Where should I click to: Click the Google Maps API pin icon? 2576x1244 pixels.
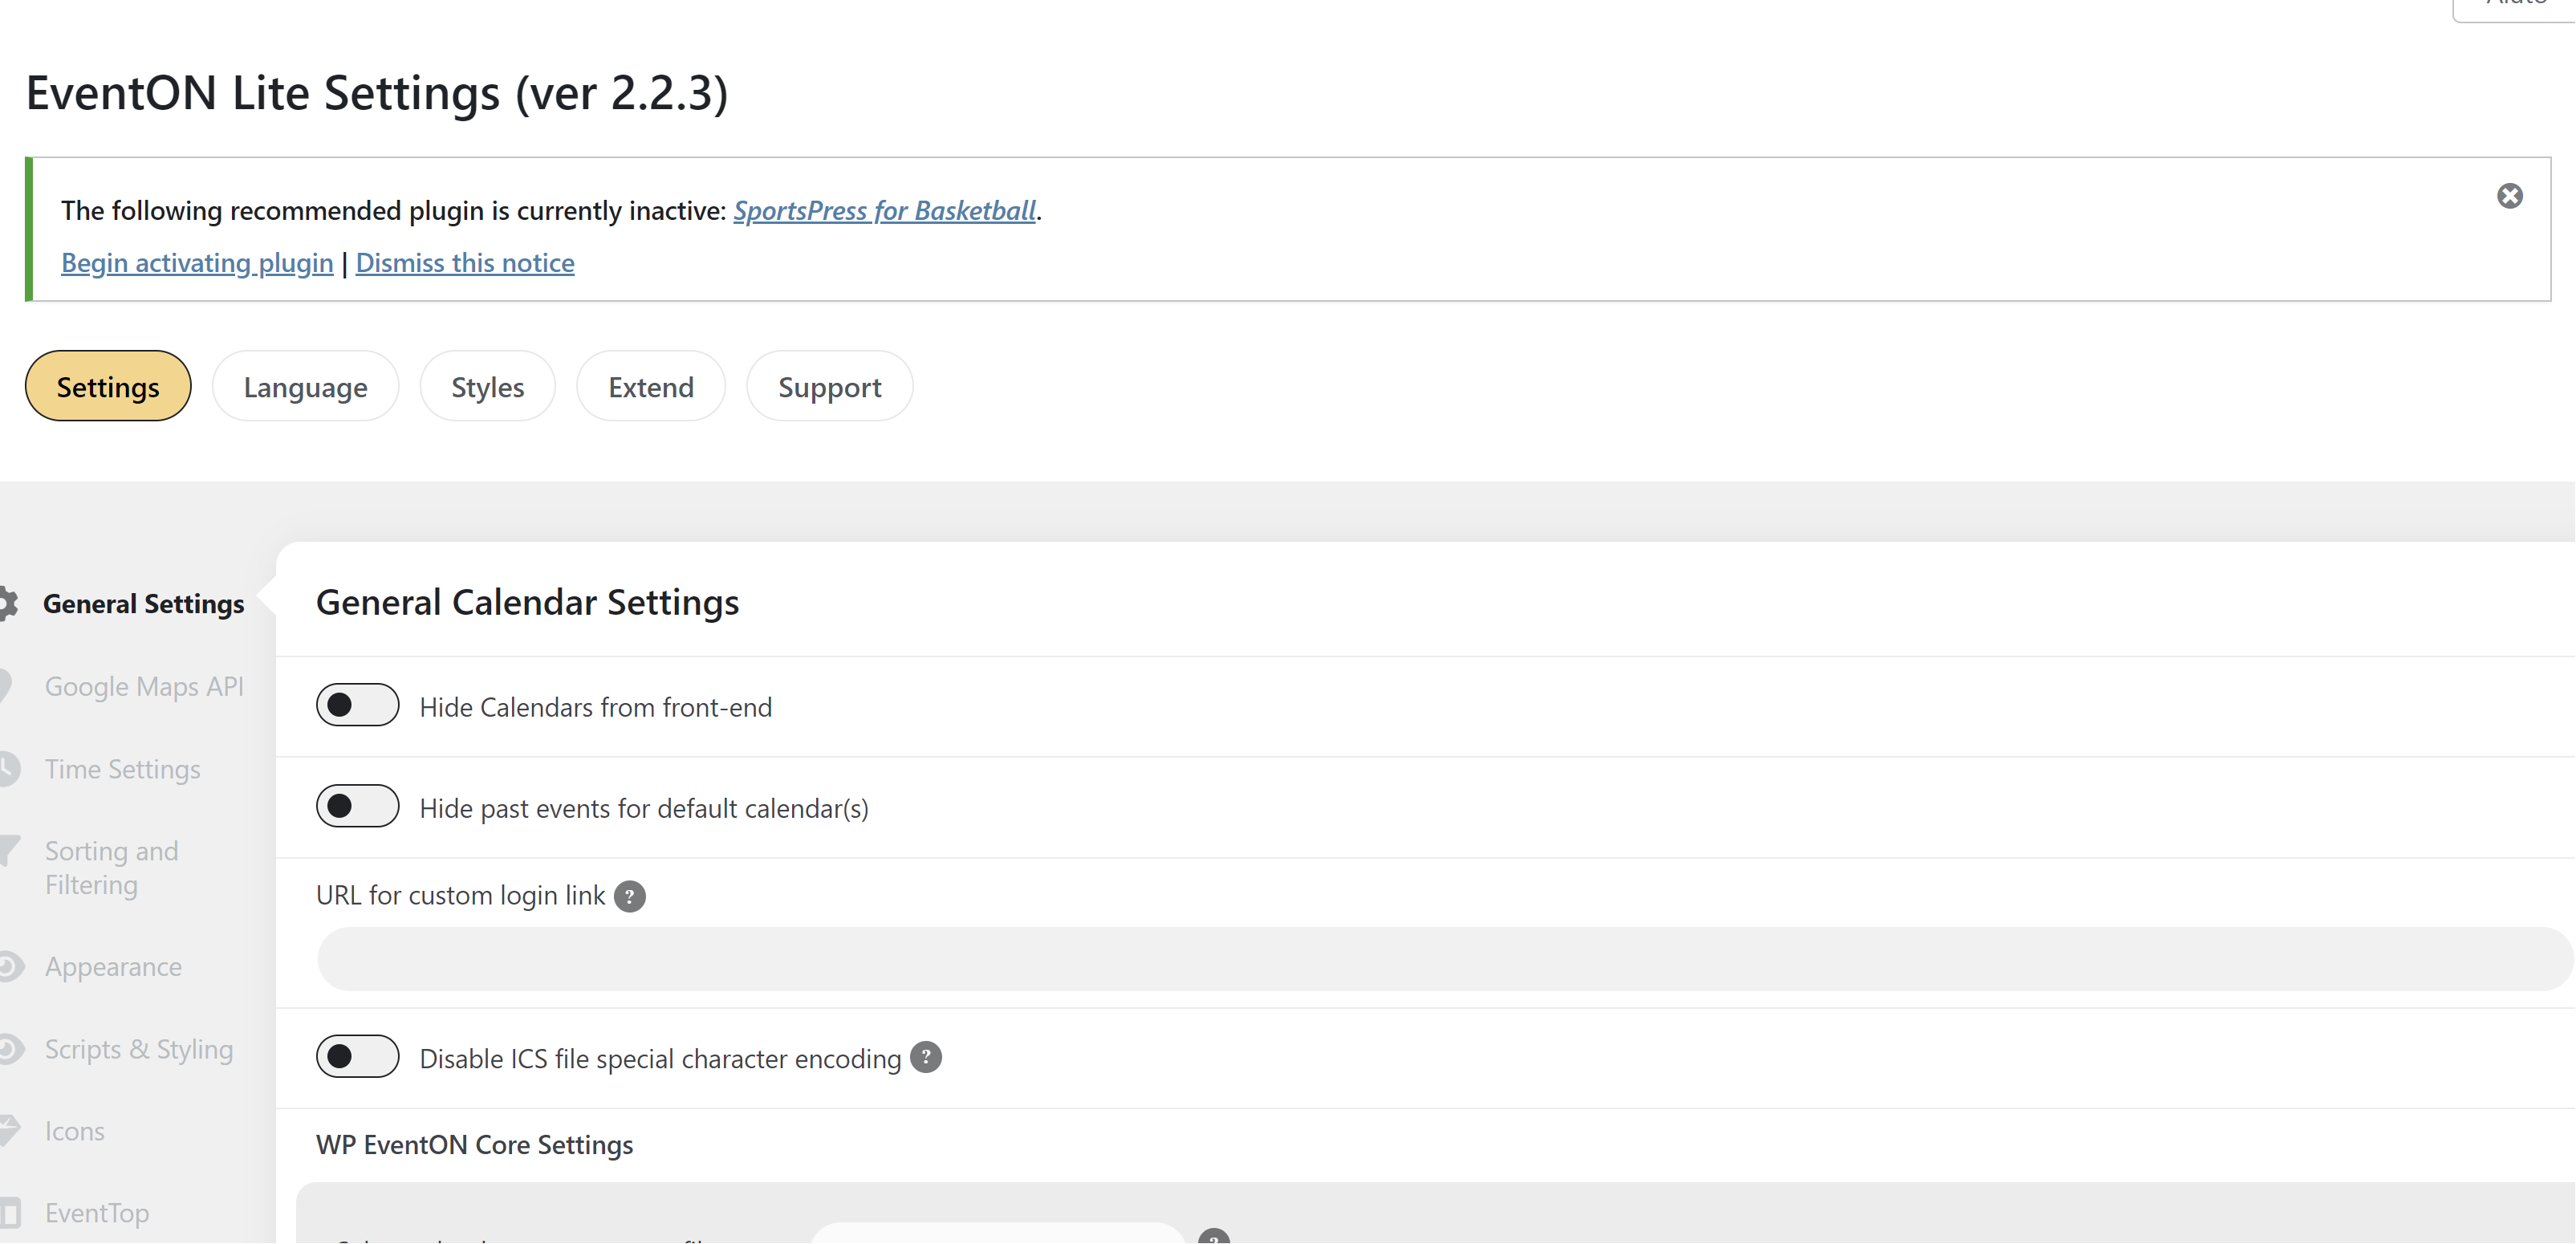6,686
